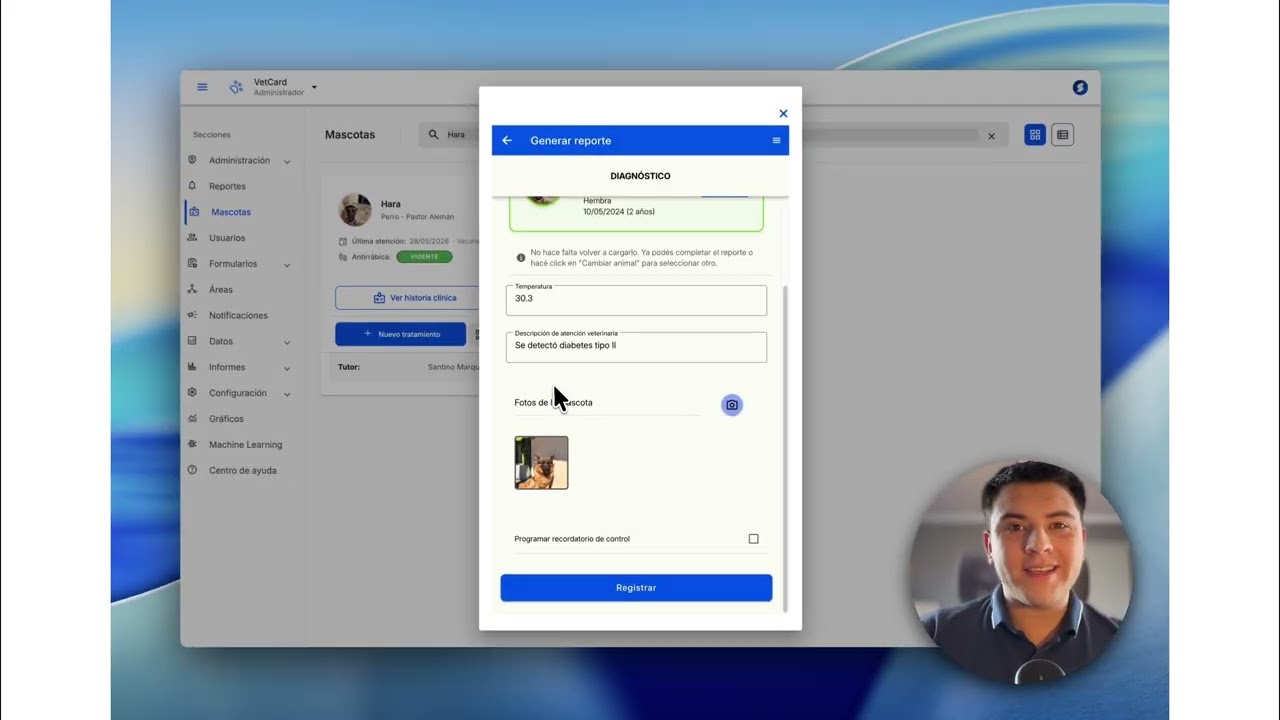Viewport: 1280px width, 720px height.
Task: Click the search magnifier icon in Mascotas
Action: click(x=433, y=134)
